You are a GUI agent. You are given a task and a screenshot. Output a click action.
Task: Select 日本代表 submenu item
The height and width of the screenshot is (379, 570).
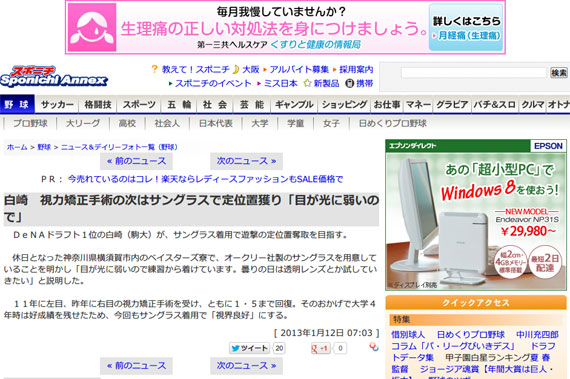tap(216, 124)
